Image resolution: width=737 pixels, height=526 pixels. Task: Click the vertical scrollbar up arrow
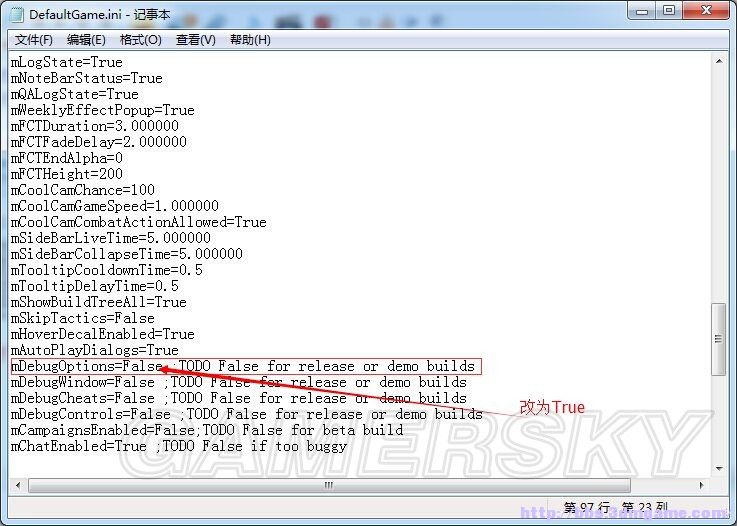pyautogui.click(x=717, y=62)
